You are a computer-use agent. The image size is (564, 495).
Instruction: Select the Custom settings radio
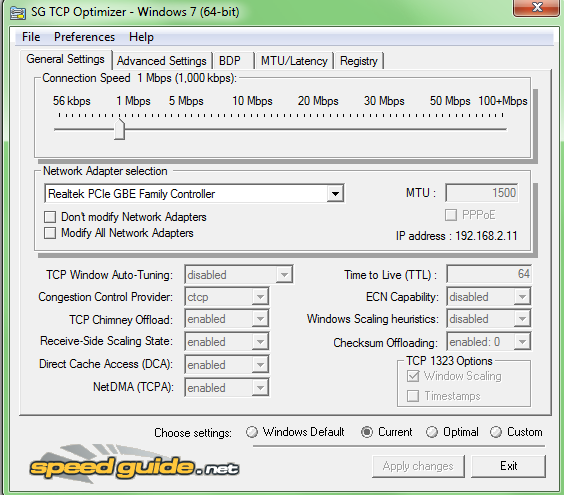pyautogui.click(x=496, y=432)
